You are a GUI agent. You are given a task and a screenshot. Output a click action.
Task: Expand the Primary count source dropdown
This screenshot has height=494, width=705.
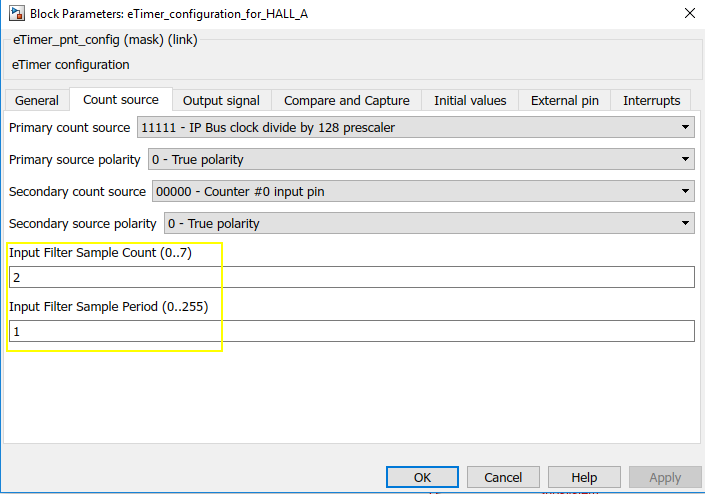(414, 127)
